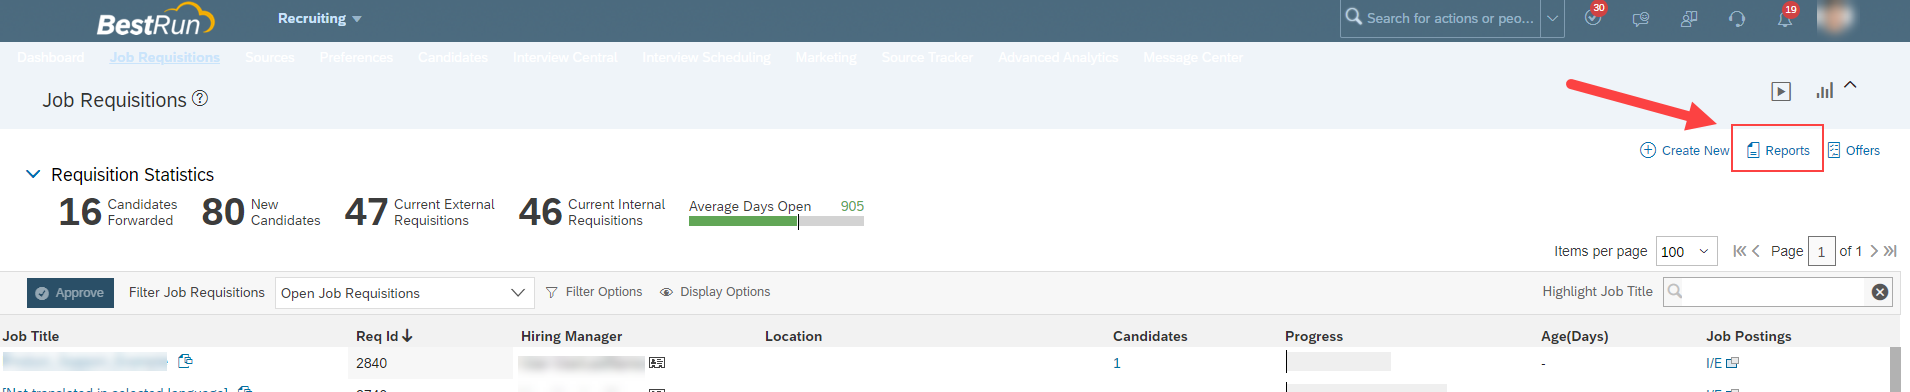
Task: Click the hiring manager contact card icon
Action: (657, 363)
